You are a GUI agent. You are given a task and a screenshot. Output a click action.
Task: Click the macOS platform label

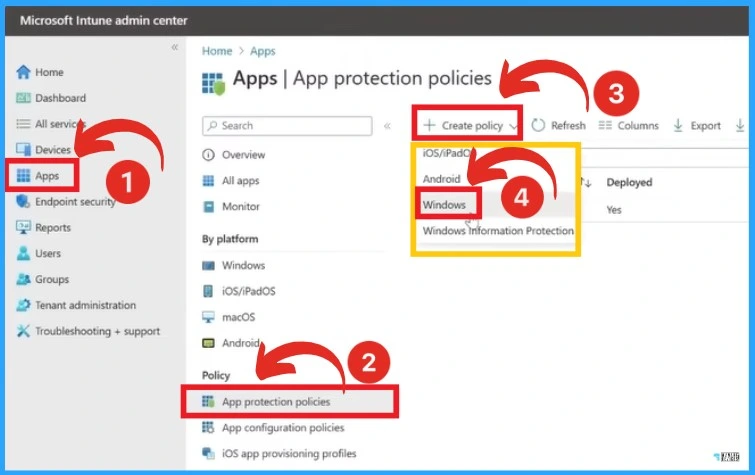tap(238, 317)
